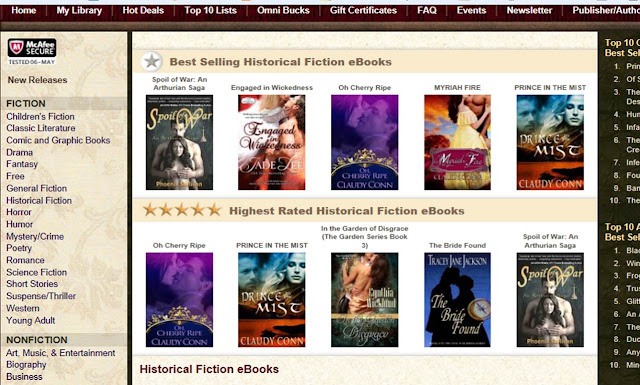Screen dimensions: 640x385
Task: Open best-selling Oh Cherry Ripe cover
Action: click(364, 142)
